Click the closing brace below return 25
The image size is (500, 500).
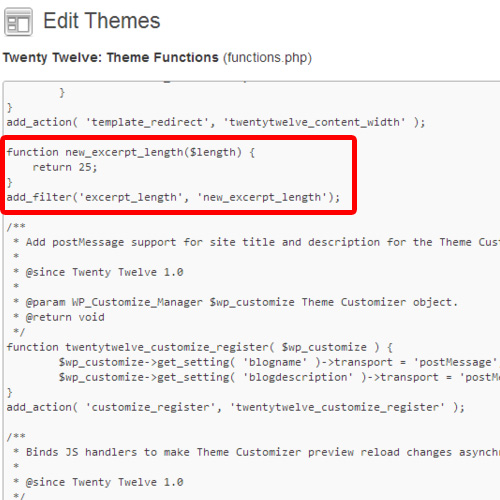[x=10, y=182]
